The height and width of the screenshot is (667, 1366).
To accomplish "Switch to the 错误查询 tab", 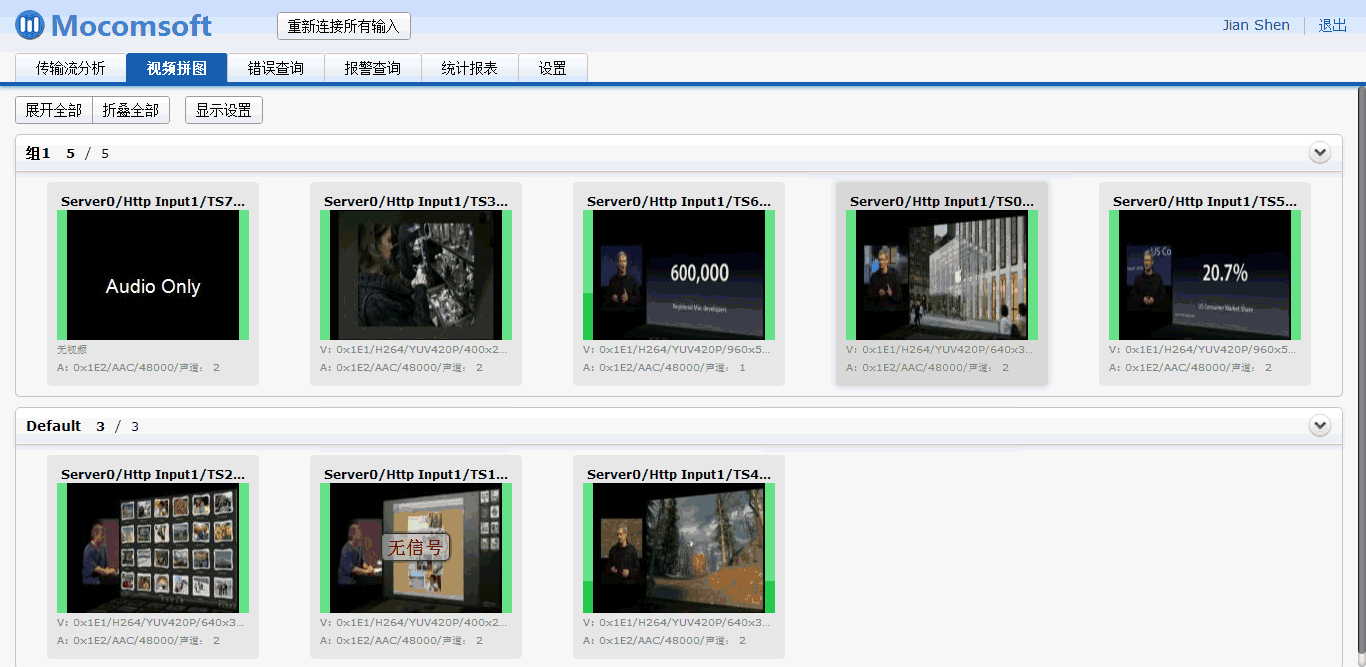I will [275, 68].
